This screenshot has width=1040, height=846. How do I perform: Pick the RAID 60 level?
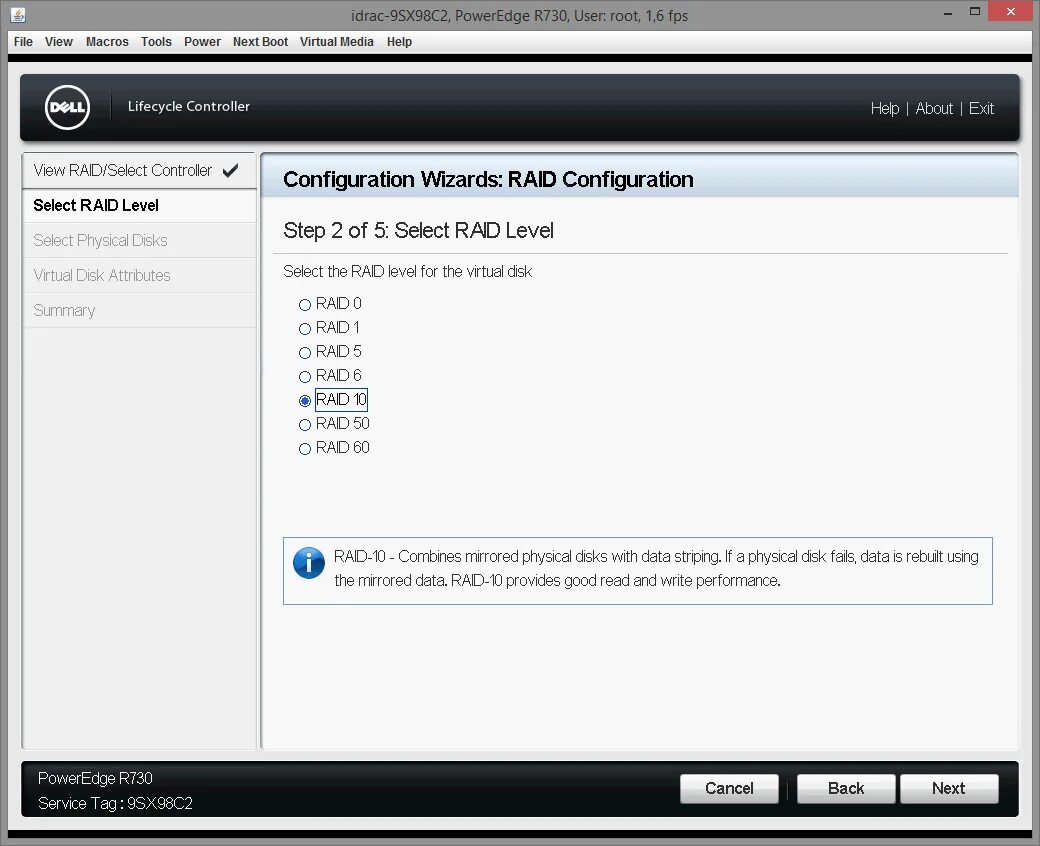pyautogui.click(x=304, y=449)
